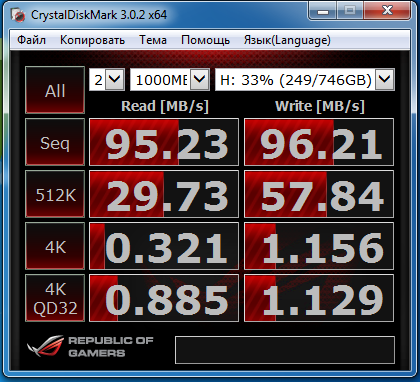The image size is (420, 382).
Task: Click the Republic of Gamers logo
Action: 90,347
